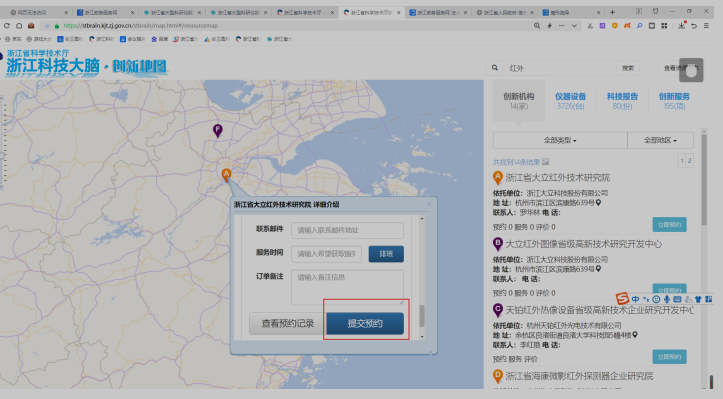
Task: Click the orange shield extension icon
Action: 615,26
